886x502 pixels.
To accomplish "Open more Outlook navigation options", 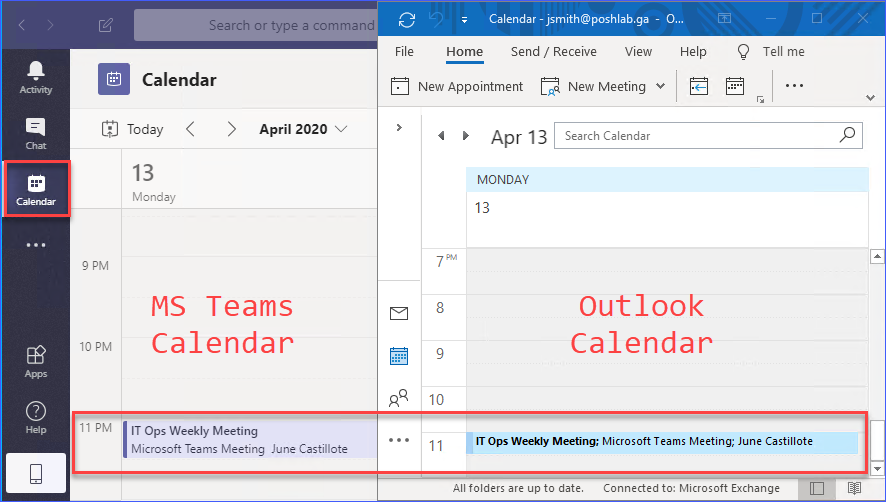I will [399, 440].
